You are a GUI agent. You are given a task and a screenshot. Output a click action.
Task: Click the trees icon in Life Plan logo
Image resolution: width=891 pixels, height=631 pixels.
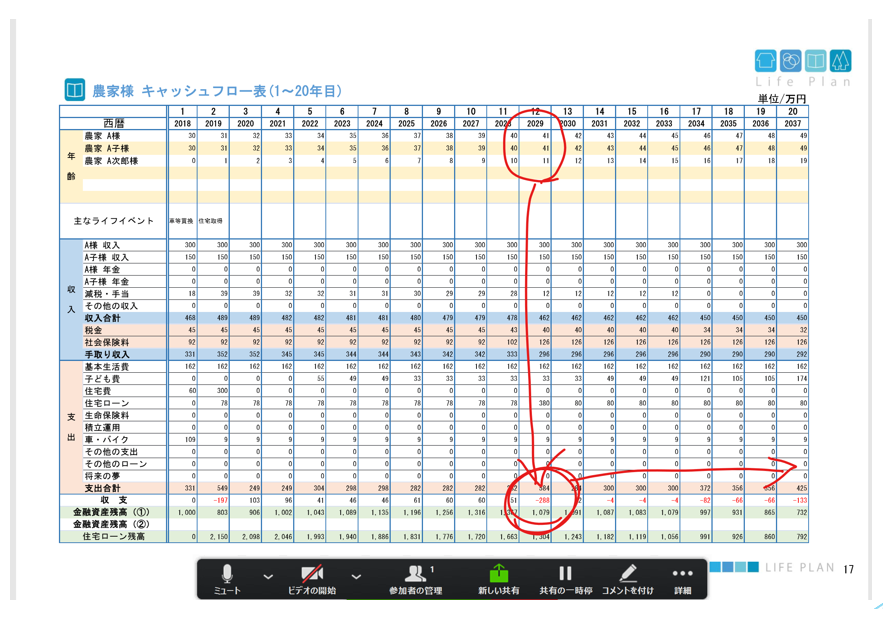[840, 60]
